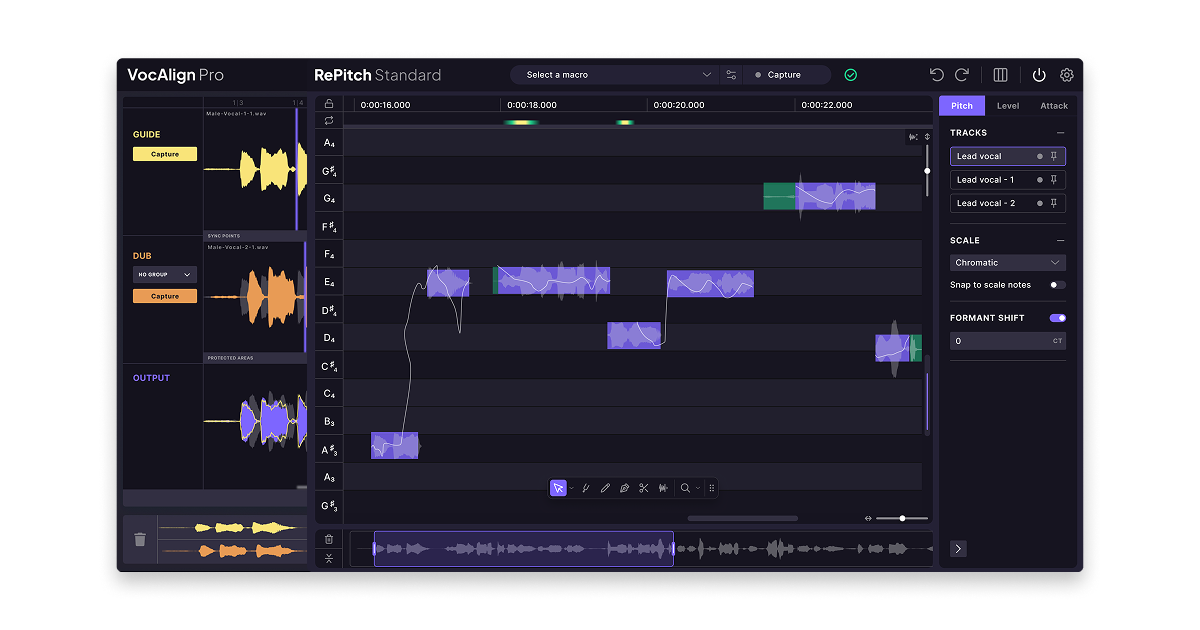Click the note block on A#3 row
The height and width of the screenshot is (630, 1200).
pos(394,446)
